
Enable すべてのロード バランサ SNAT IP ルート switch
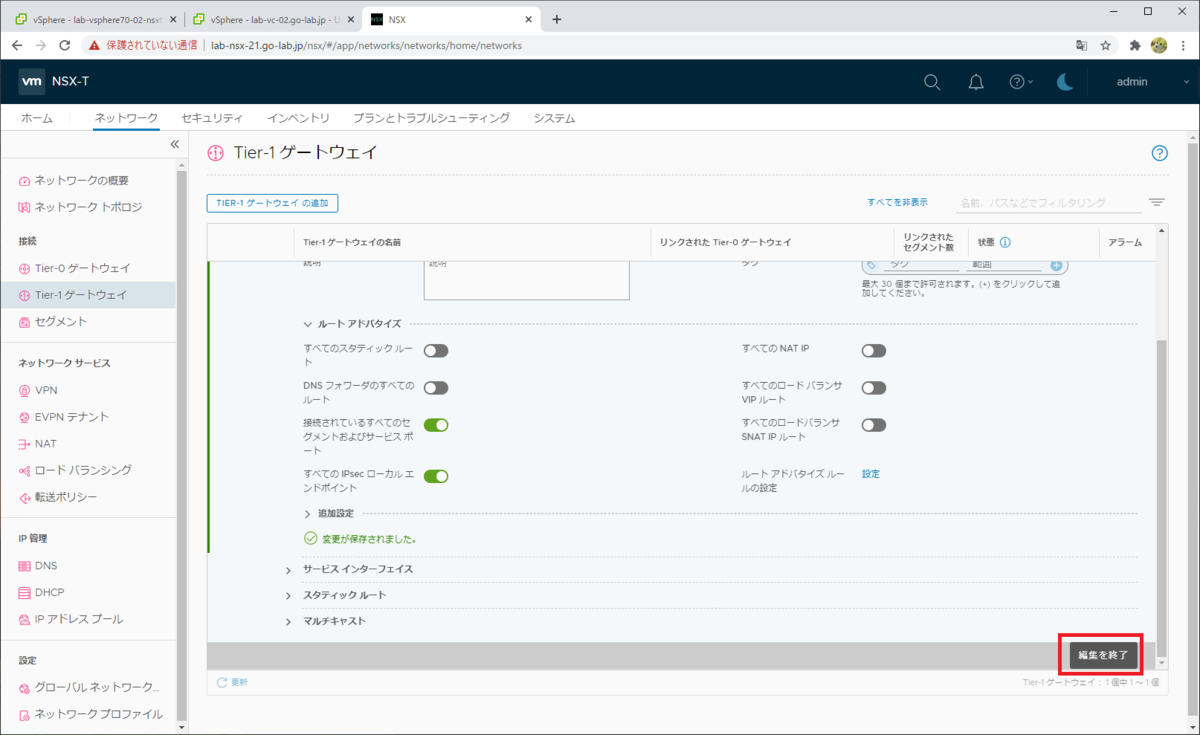coord(874,425)
